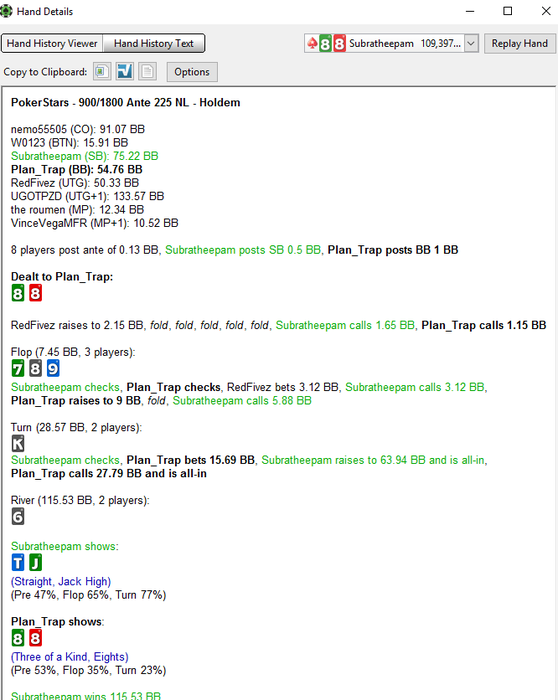The height and width of the screenshot is (700, 558).
Task: Select the 'RedFivez (UTG): 50.33 BB' line
Action: 75,183
